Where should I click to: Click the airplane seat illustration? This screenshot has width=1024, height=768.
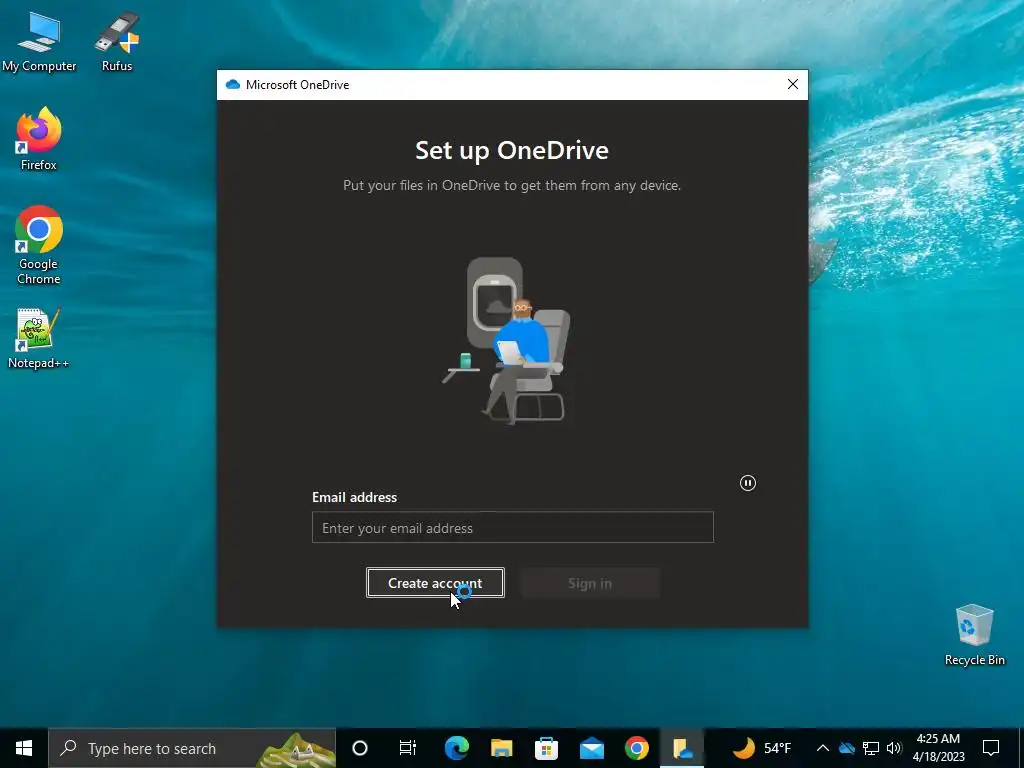pyautogui.click(x=507, y=340)
